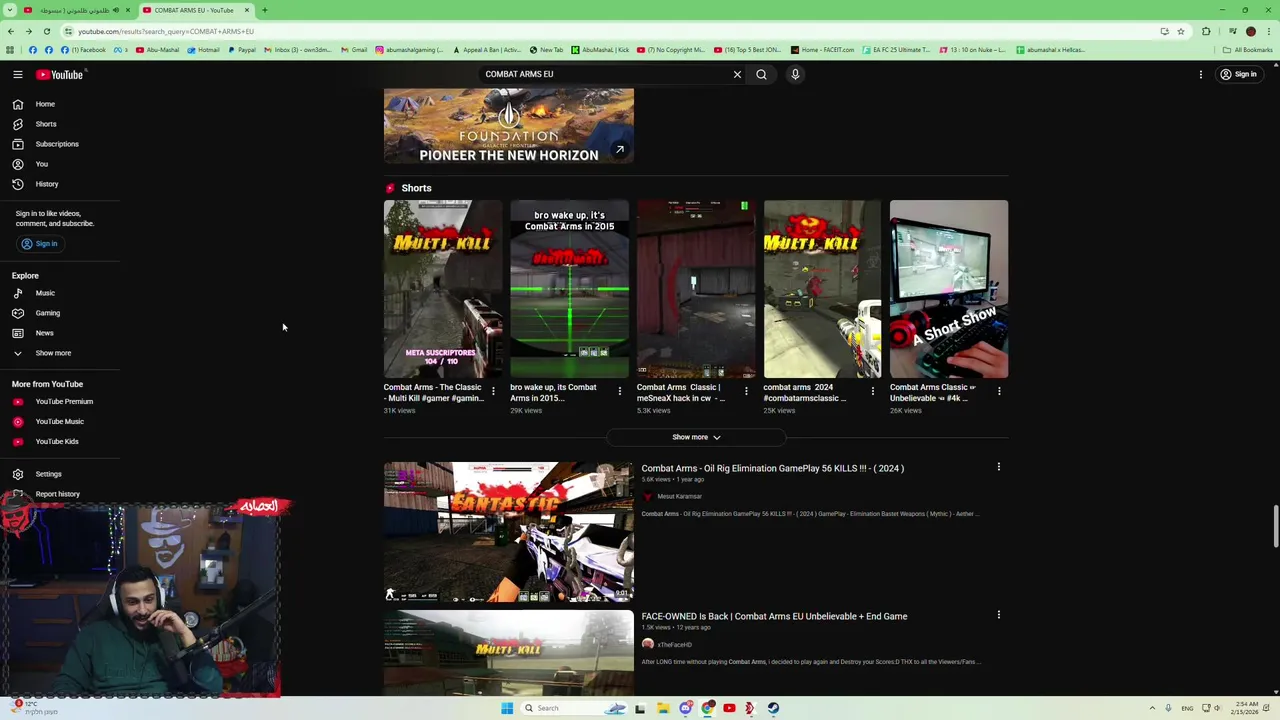The width and height of the screenshot is (1280, 720).
Task: Show hidden system tray icons chevron
Action: click(x=1152, y=708)
